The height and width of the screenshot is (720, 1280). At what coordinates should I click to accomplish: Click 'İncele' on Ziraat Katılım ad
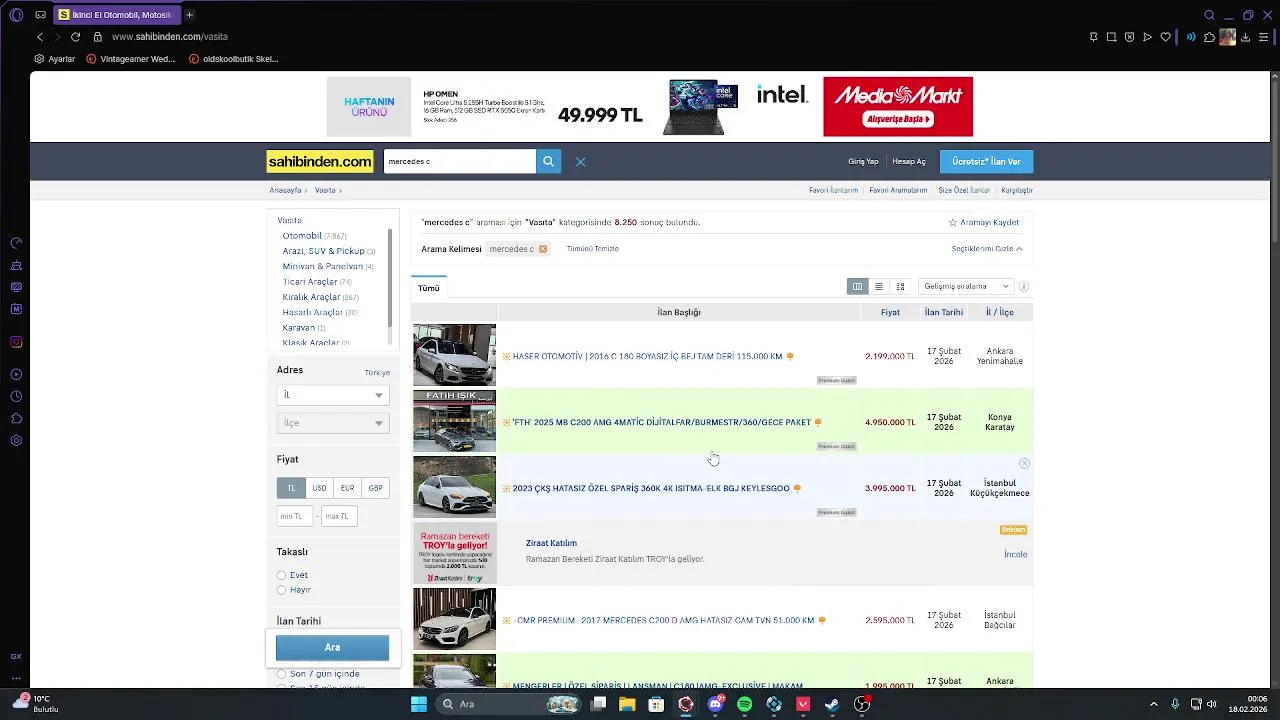click(1015, 554)
